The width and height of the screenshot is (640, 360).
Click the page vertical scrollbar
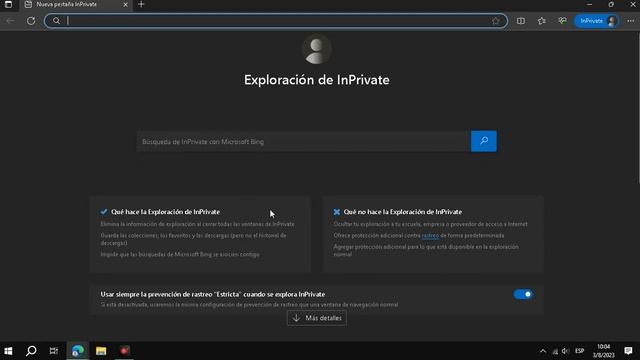[638, 107]
